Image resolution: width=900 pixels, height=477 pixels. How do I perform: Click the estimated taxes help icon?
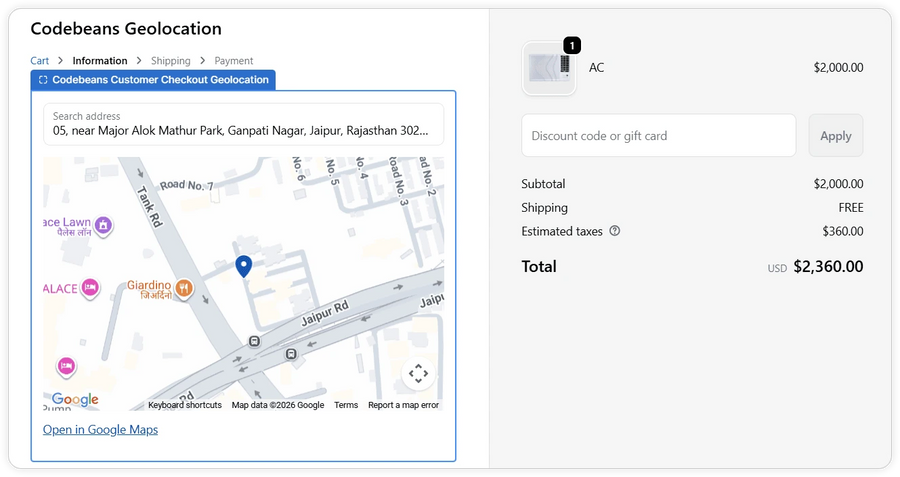[x=615, y=231]
